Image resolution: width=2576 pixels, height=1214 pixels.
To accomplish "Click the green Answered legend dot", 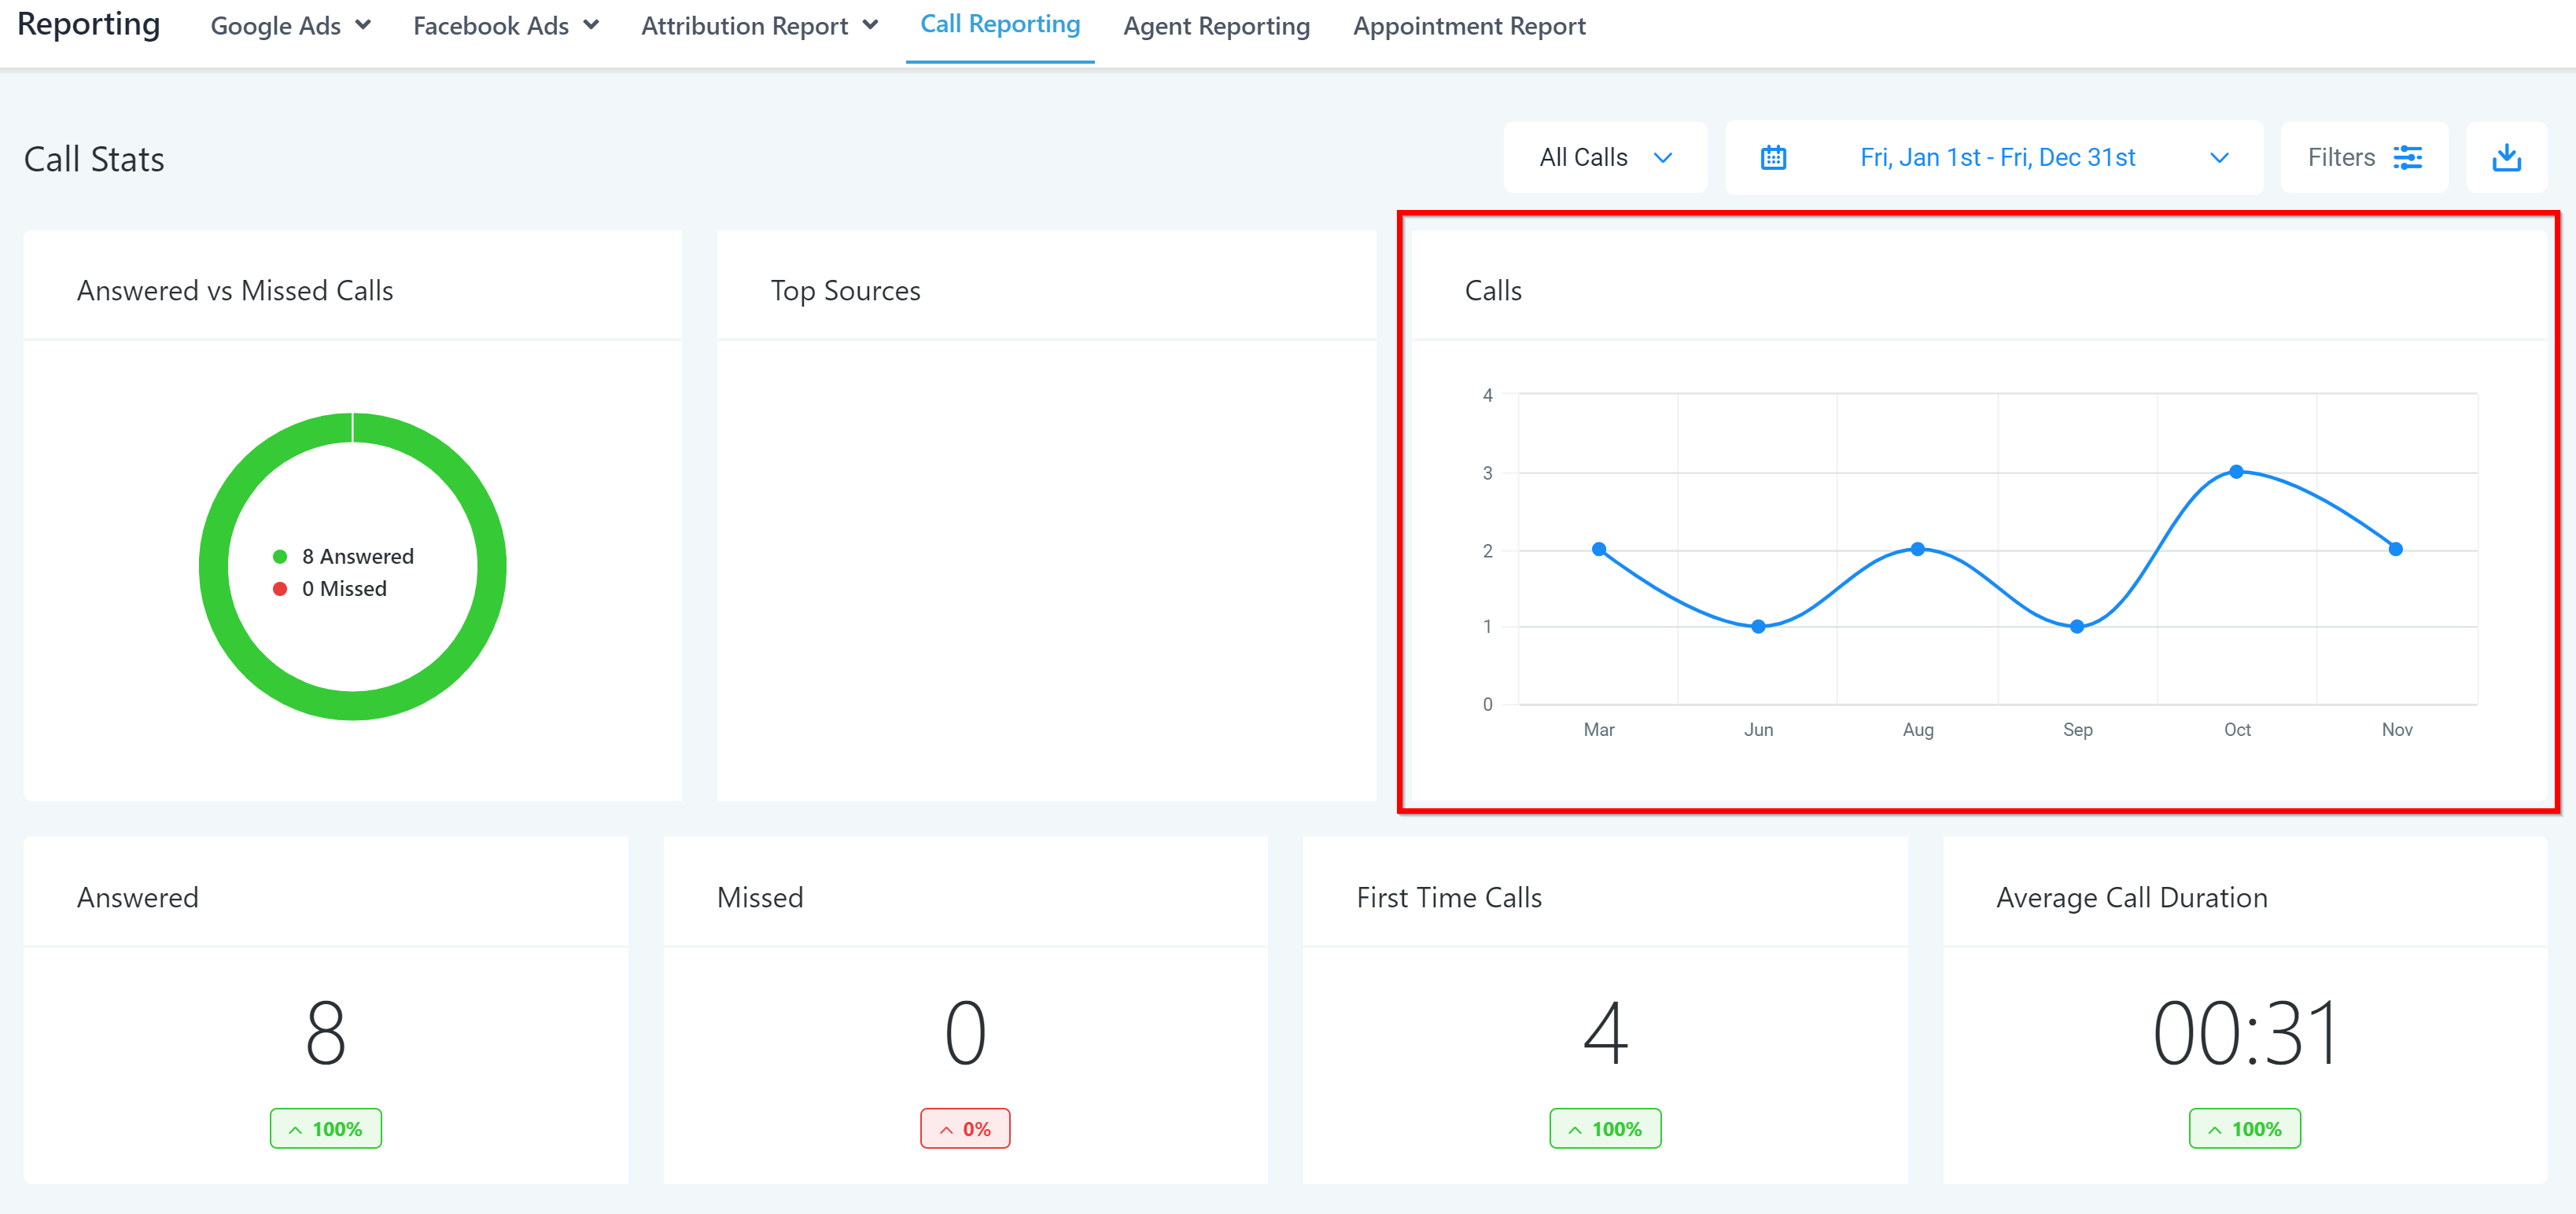I will [x=280, y=557].
